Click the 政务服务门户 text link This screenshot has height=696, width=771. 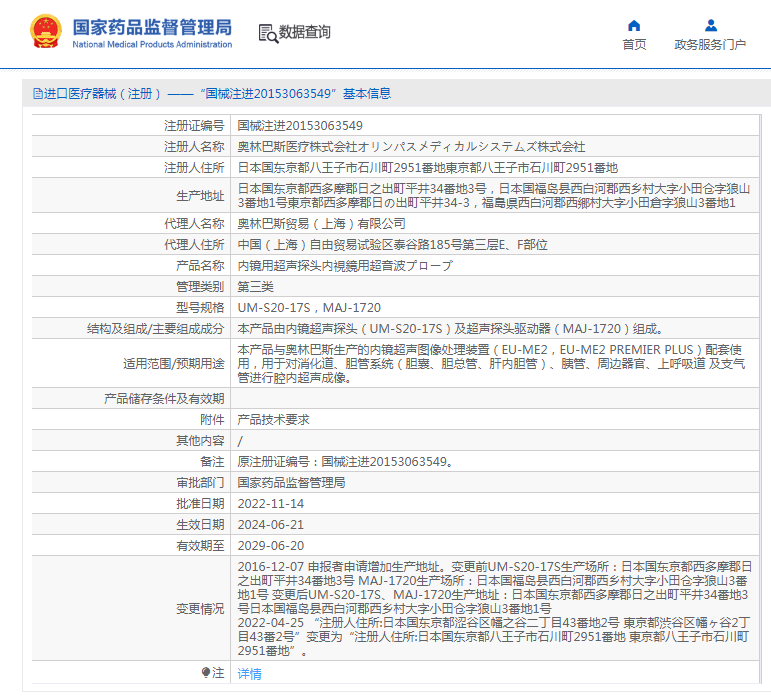click(710, 45)
